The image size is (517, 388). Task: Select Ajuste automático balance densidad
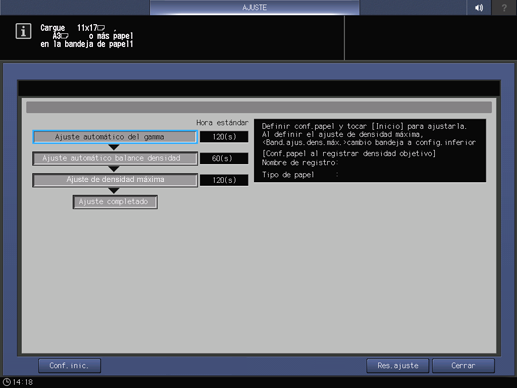115,158
